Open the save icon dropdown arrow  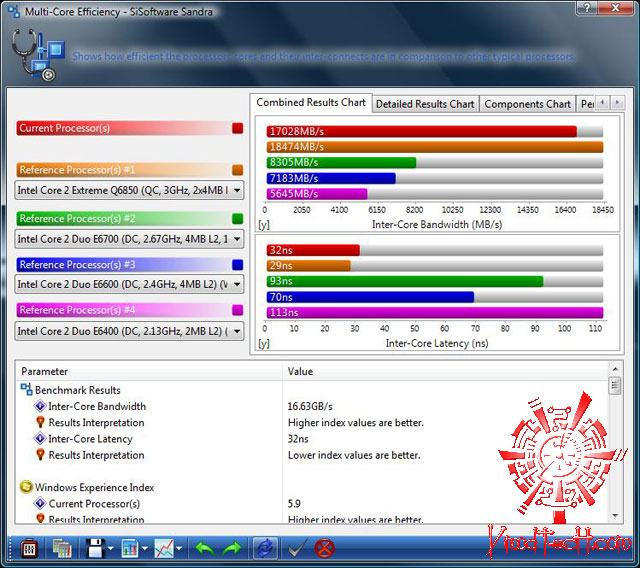[x=111, y=549]
